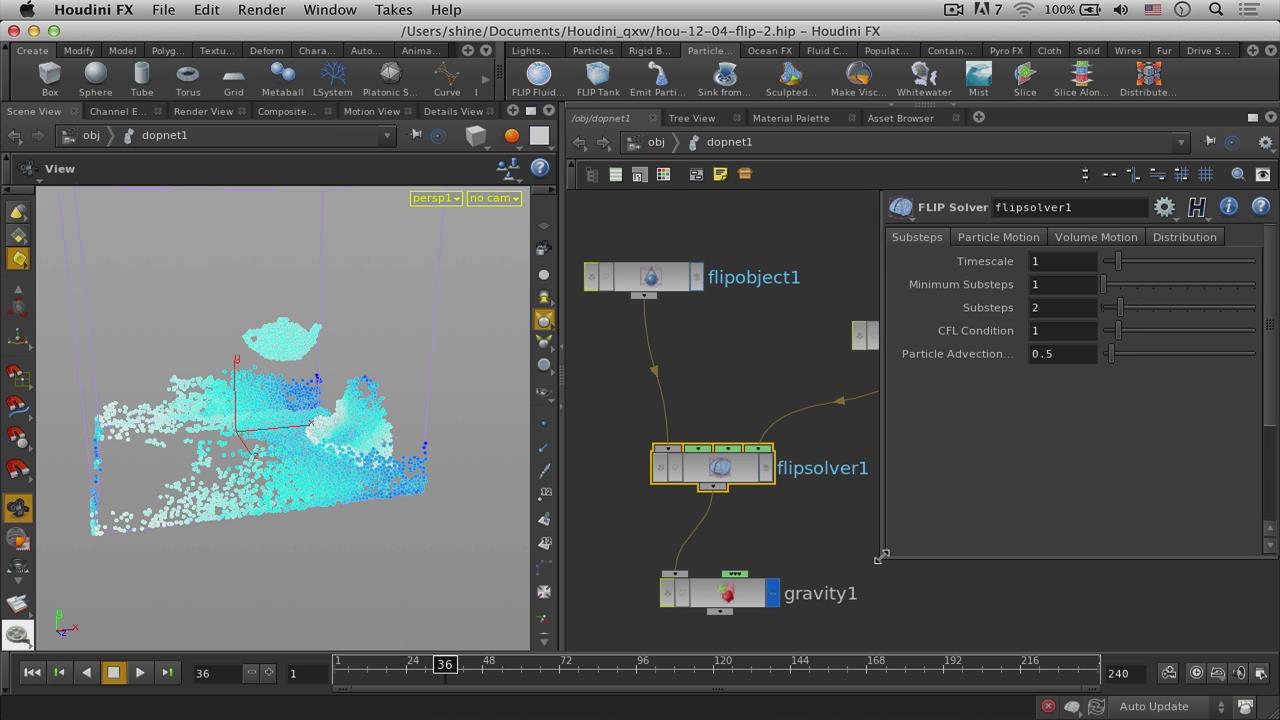Create a Grid from the shelf

point(233,78)
